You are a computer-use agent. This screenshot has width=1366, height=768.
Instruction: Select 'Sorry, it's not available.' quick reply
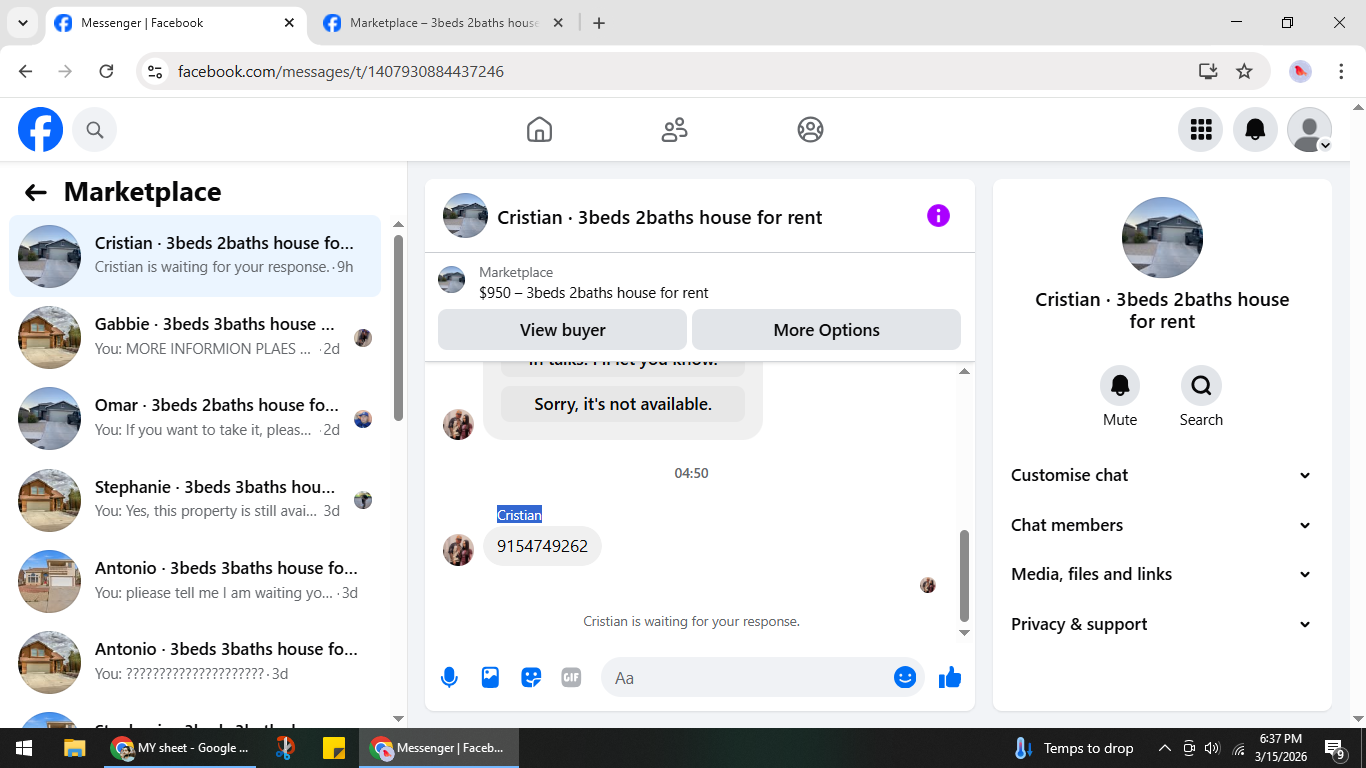(623, 404)
